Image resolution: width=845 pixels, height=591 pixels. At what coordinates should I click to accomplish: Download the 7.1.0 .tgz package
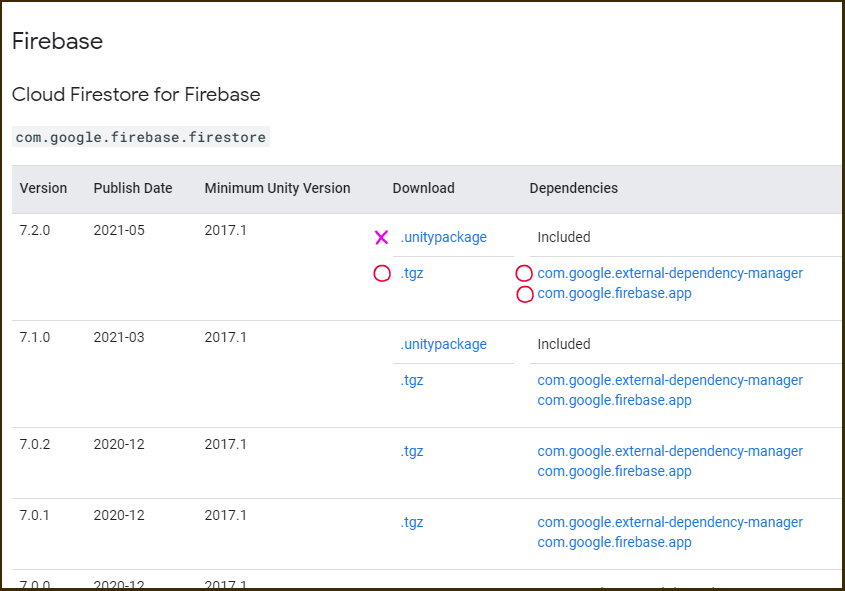pyautogui.click(x=412, y=380)
